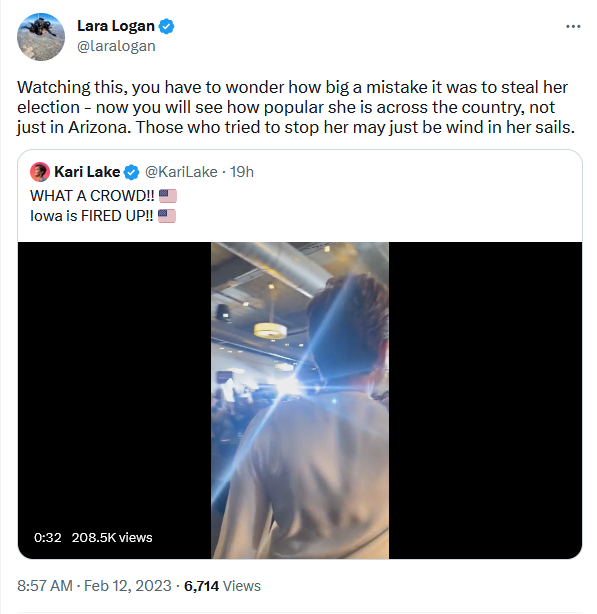Click the flag emoji after WHAT A CROWD!!
Viewport: 597px width, 614px height.
[168, 196]
